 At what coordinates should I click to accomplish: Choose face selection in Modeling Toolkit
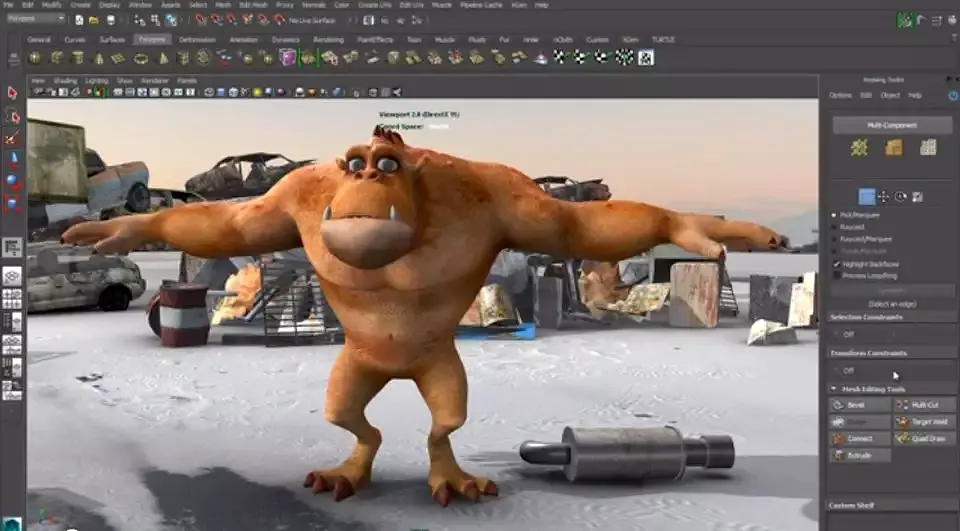point(928,148)
